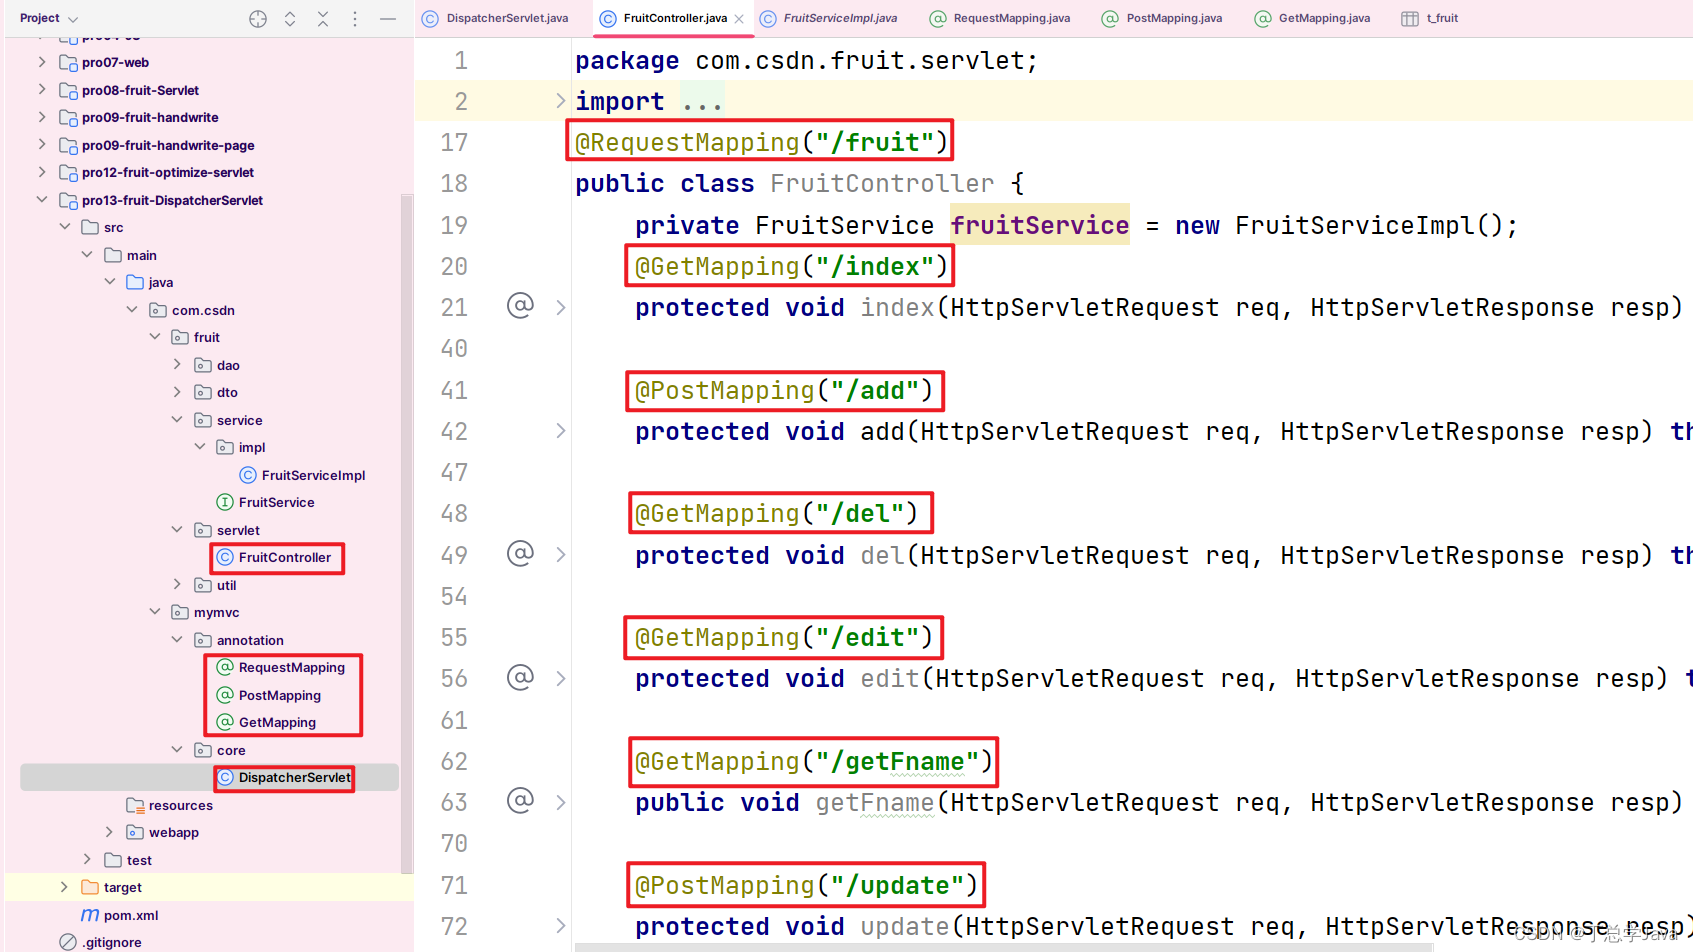1693x952 pixels.
Task: Click the annotation gutter icon beside line 21
Action: (x=520, y=306)
